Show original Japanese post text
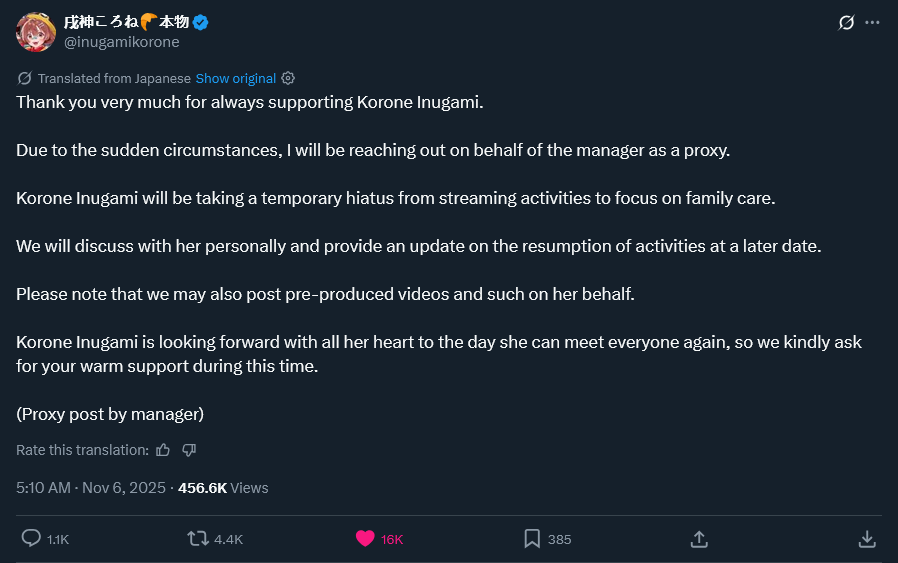Screen dimensions: 898x563 236,78
